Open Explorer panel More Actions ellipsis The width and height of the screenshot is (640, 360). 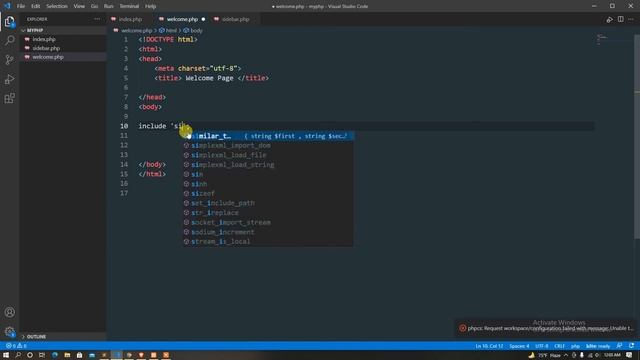point(97,19)
